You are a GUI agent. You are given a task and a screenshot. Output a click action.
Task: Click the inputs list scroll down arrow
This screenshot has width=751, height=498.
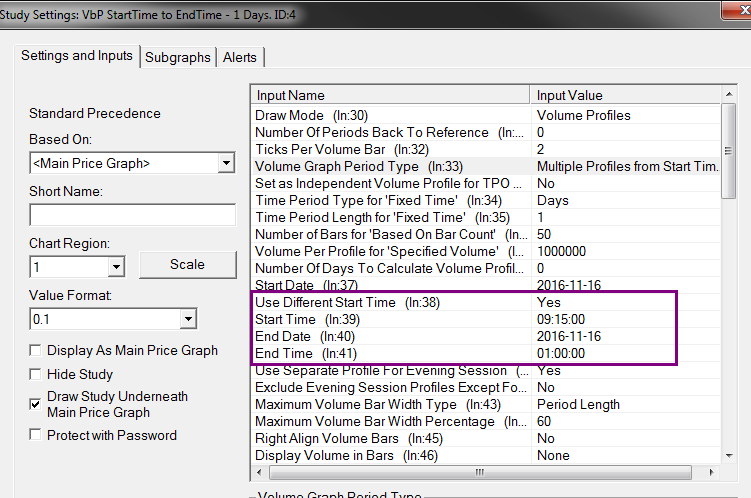[x=729, y=455]
